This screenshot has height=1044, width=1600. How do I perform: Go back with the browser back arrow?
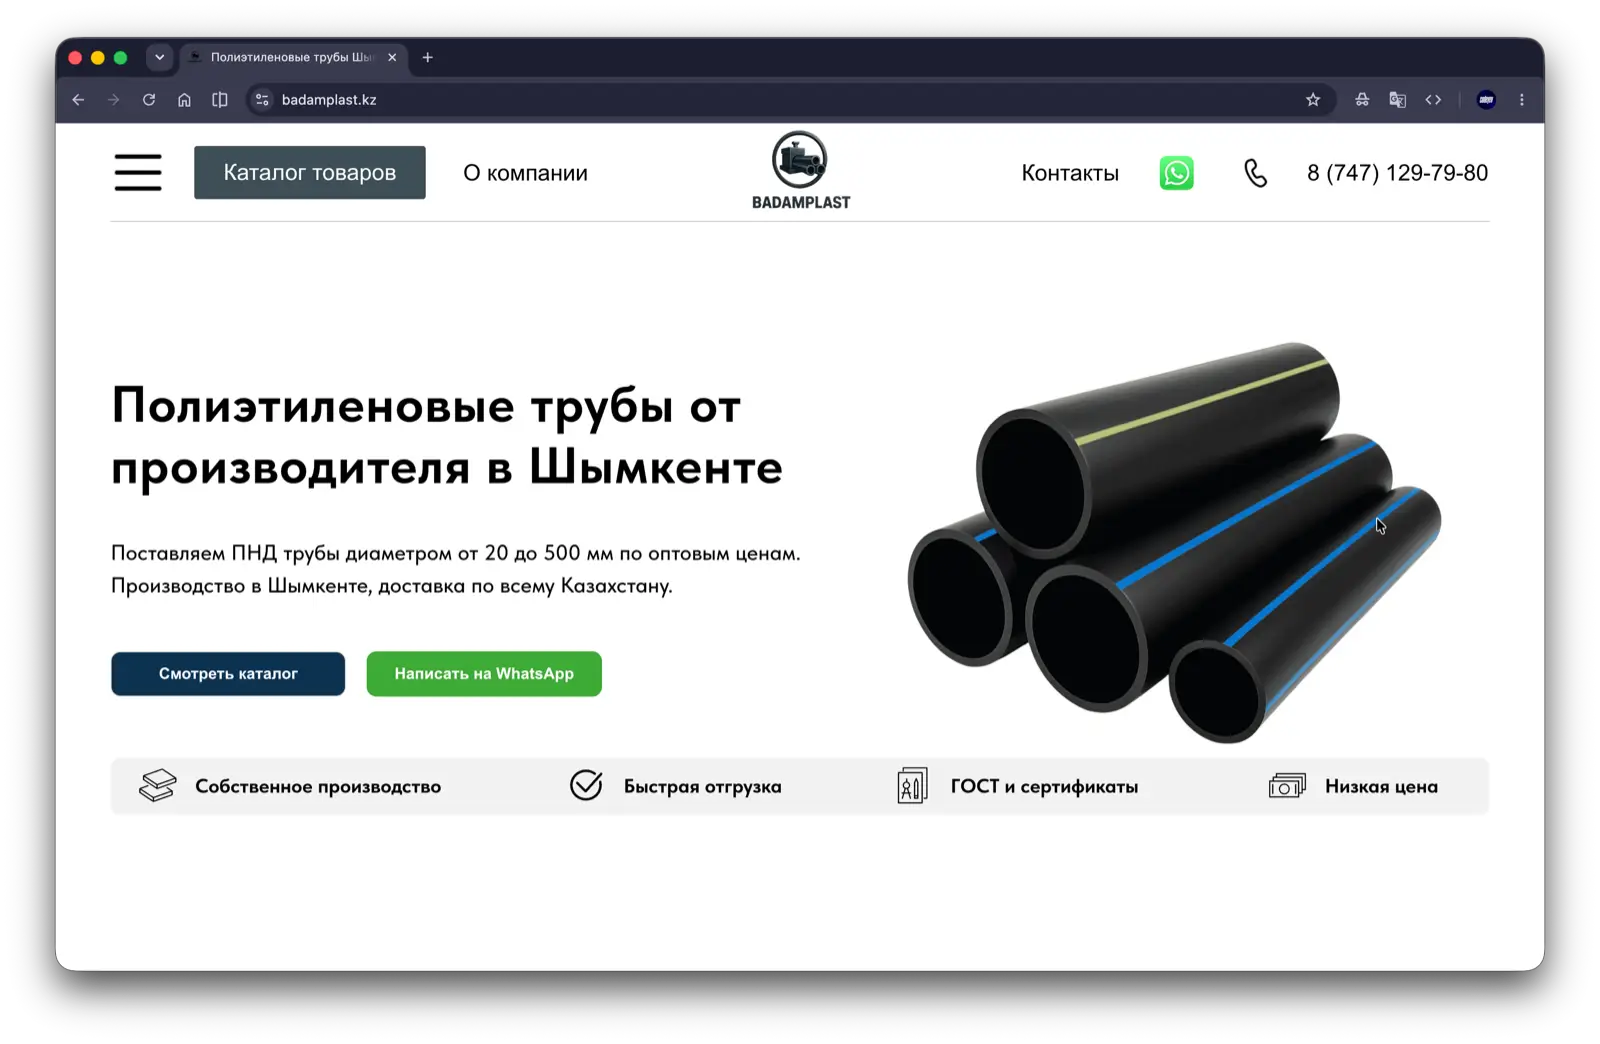click(x=78, y=100)
